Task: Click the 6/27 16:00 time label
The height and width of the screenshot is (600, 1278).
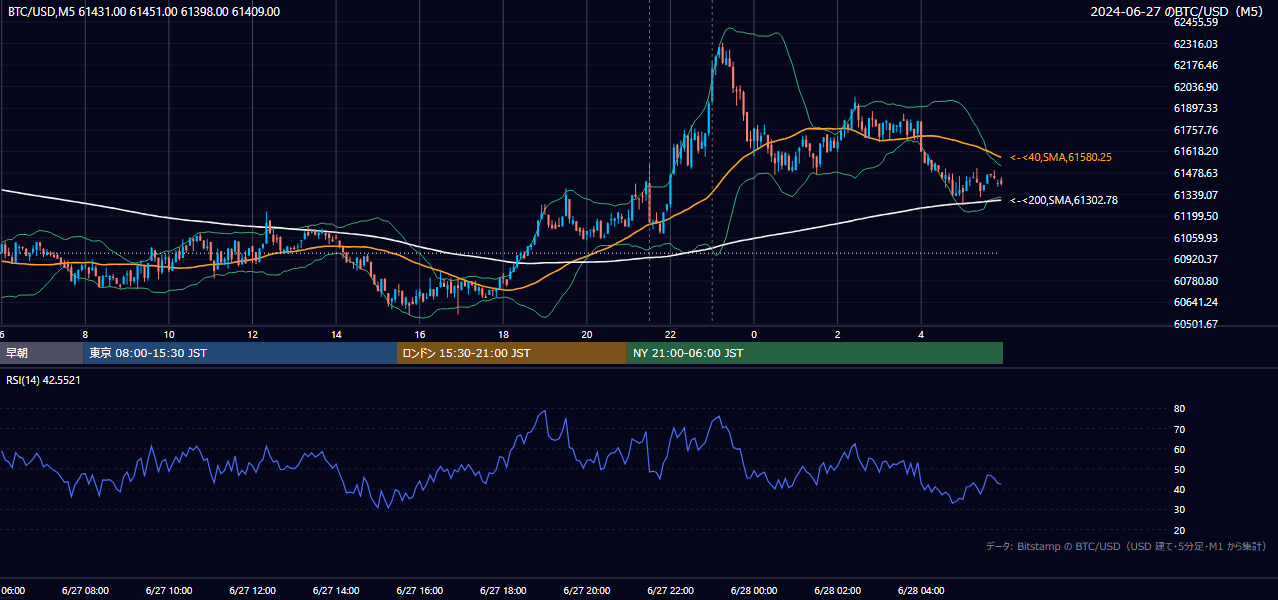Action: [x=420, y=590]
